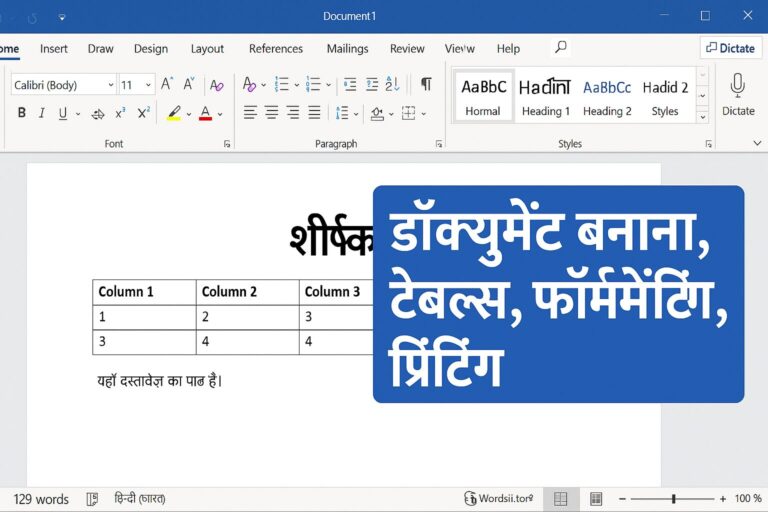The height and width of the screenshot is (512, 768).
Task: Align text right
Action: click(293, 113)
